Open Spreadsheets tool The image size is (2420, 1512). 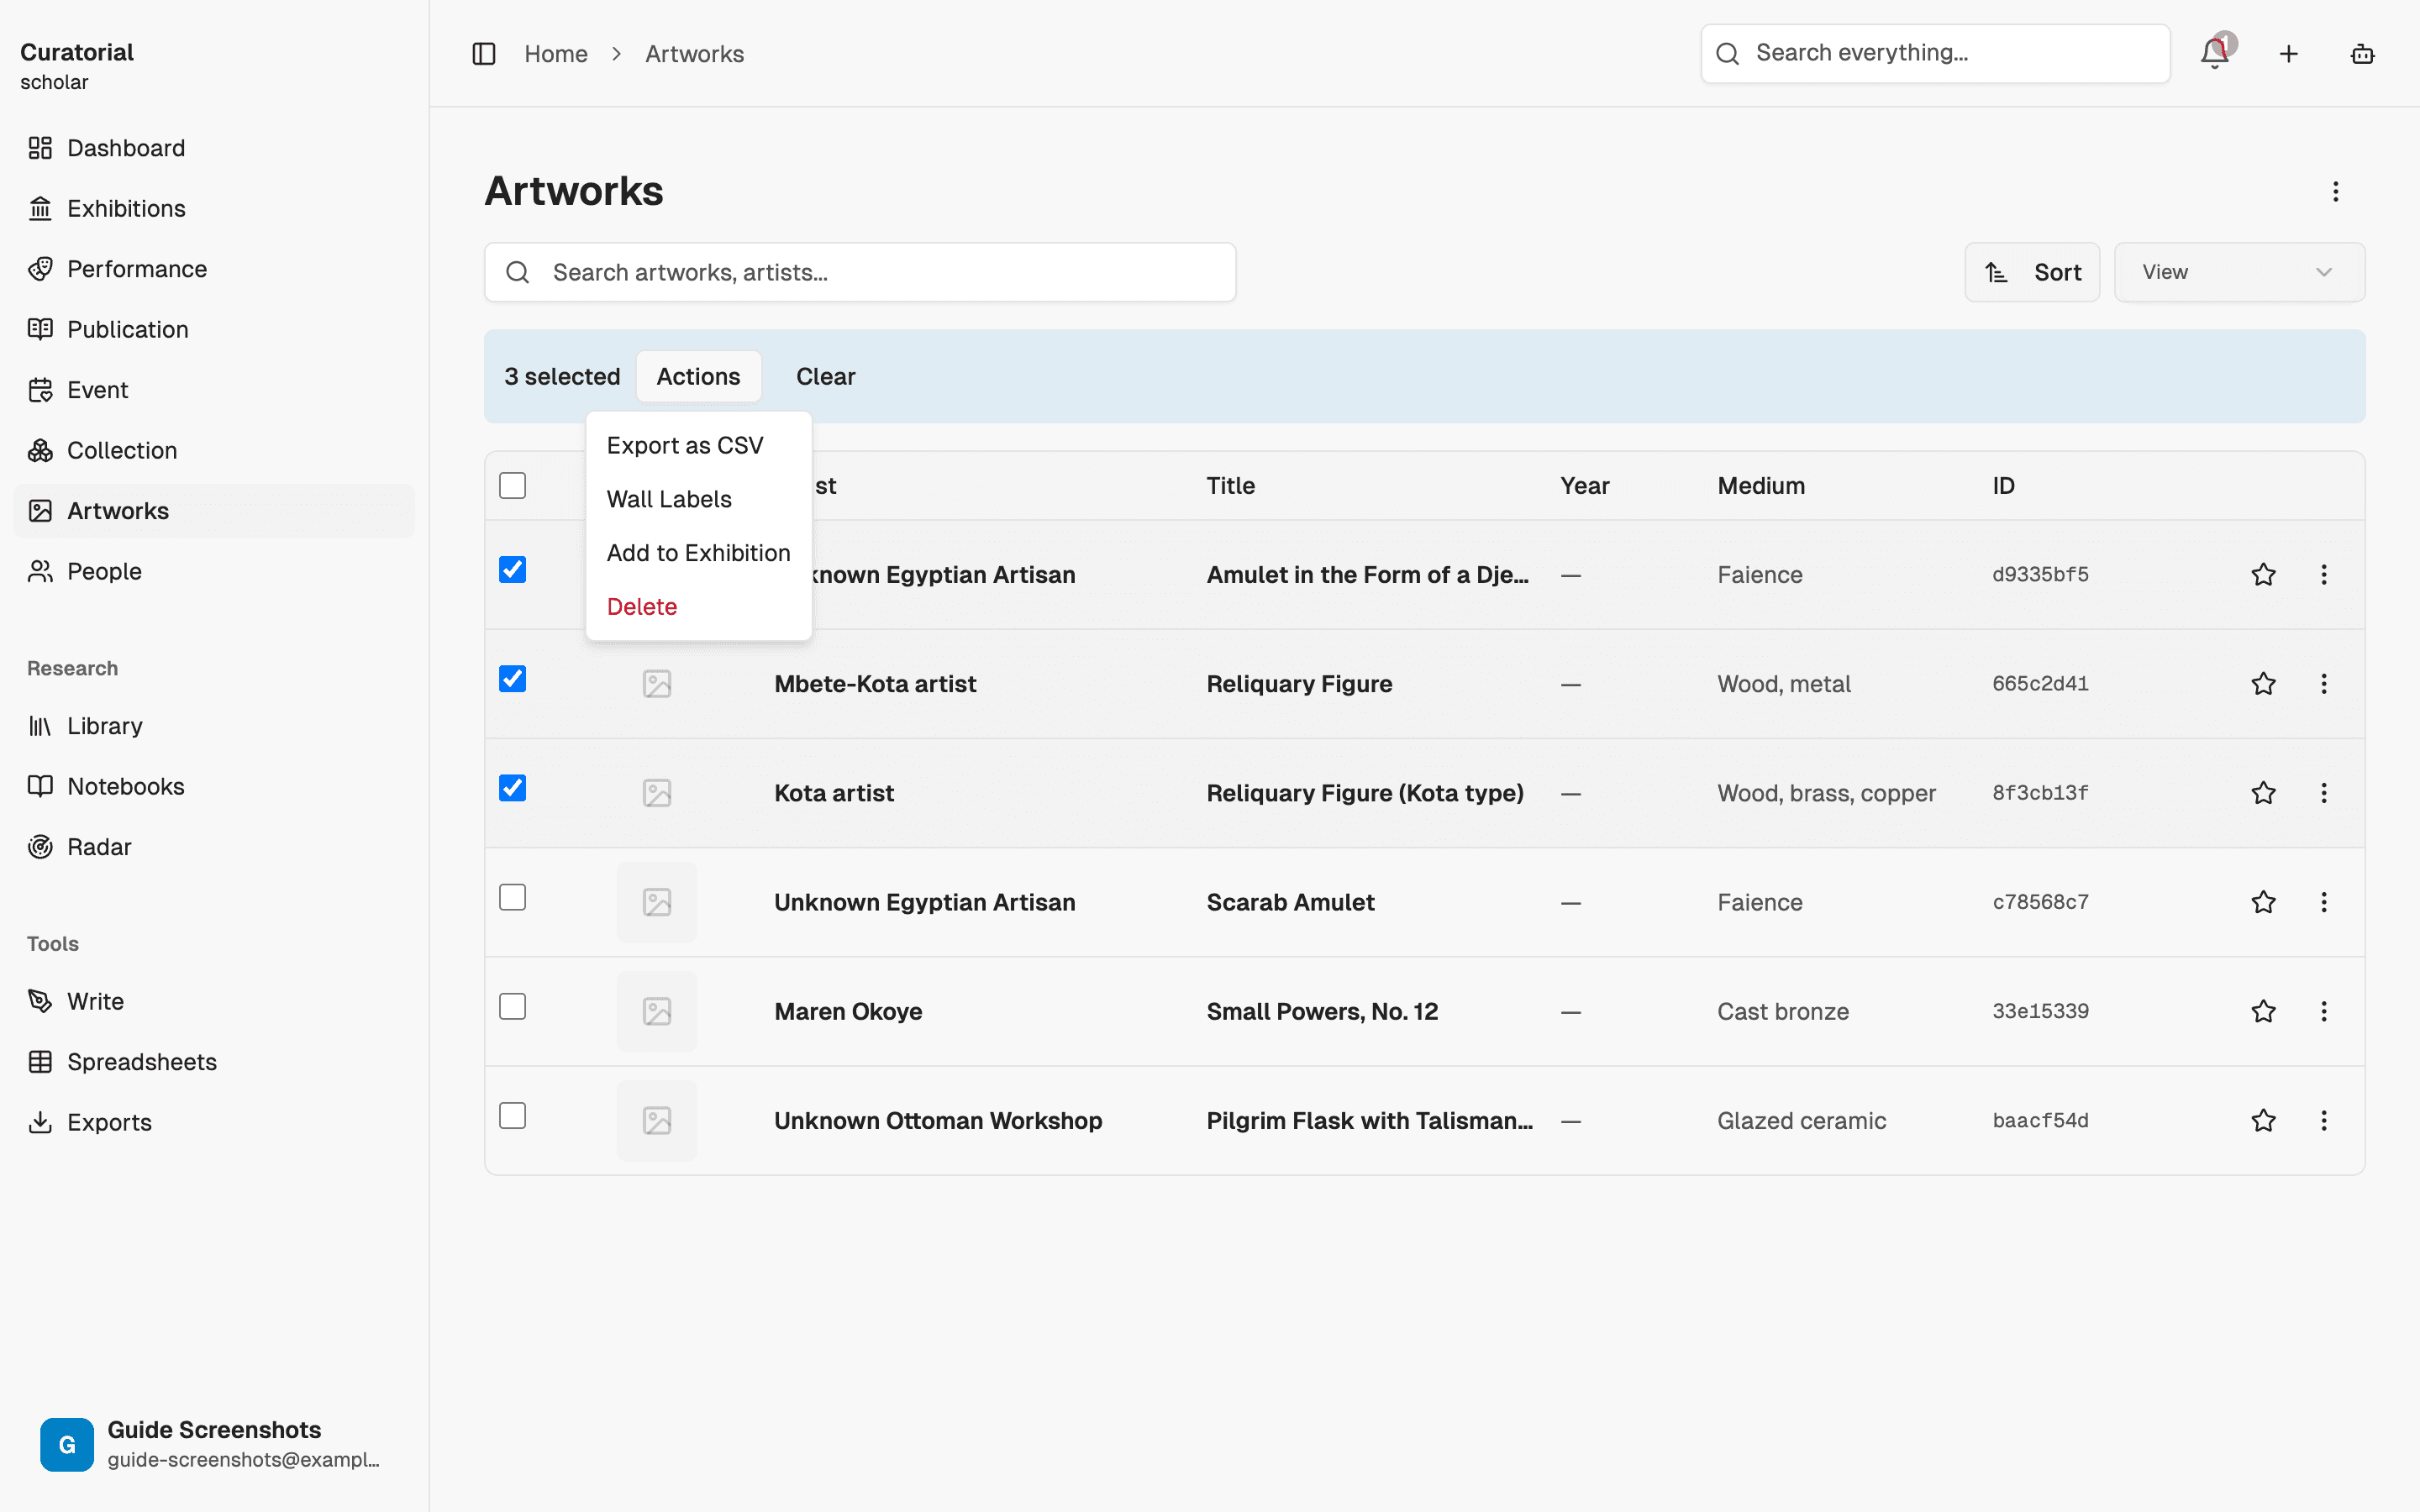(x=214, y=1062)
